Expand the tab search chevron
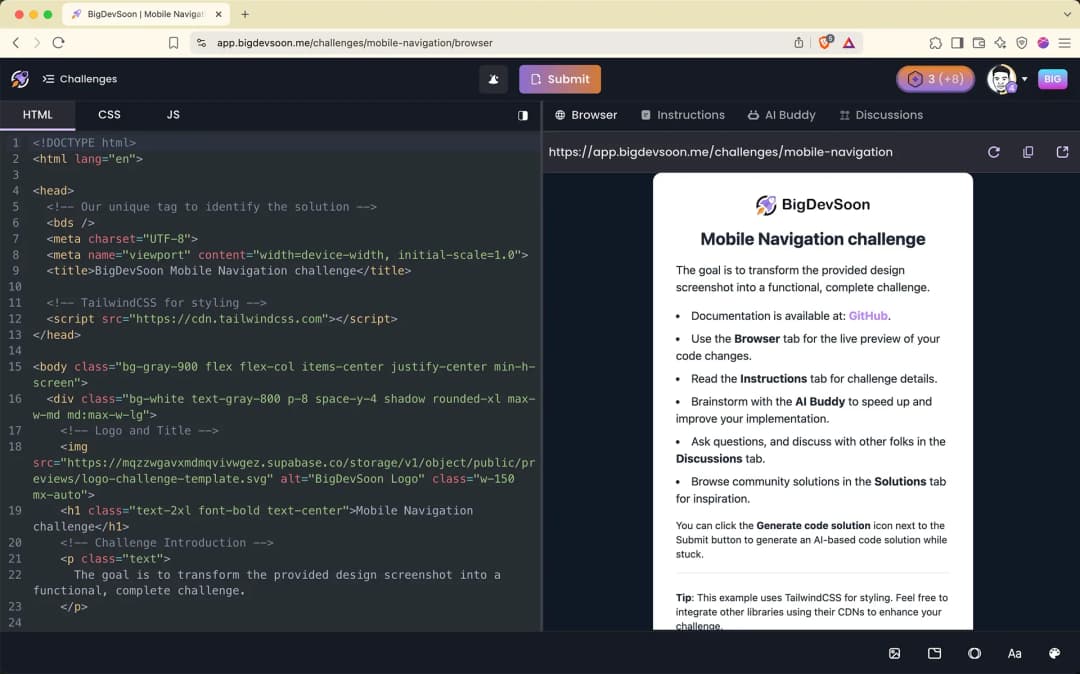 coord(1067,14)
